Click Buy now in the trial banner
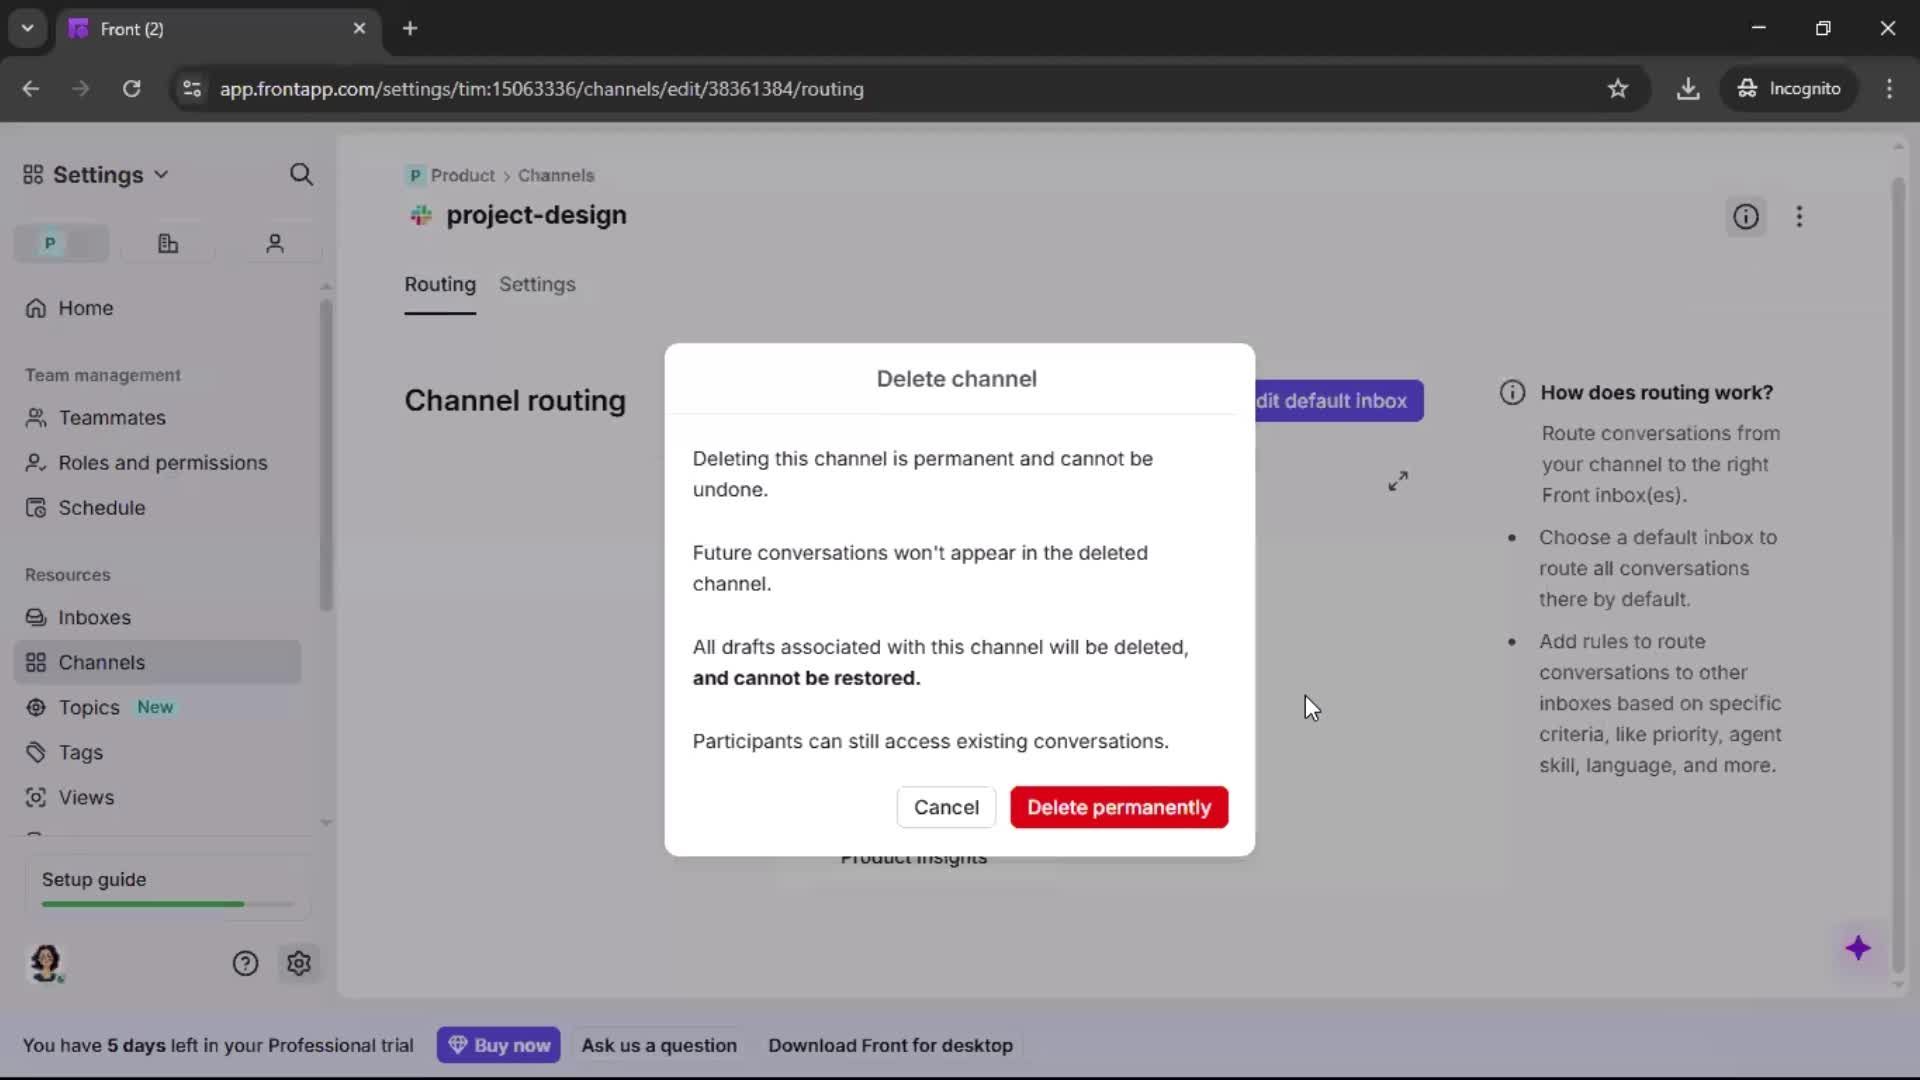Screen dimensions: 1920x1080 (x=499, y=1045)
